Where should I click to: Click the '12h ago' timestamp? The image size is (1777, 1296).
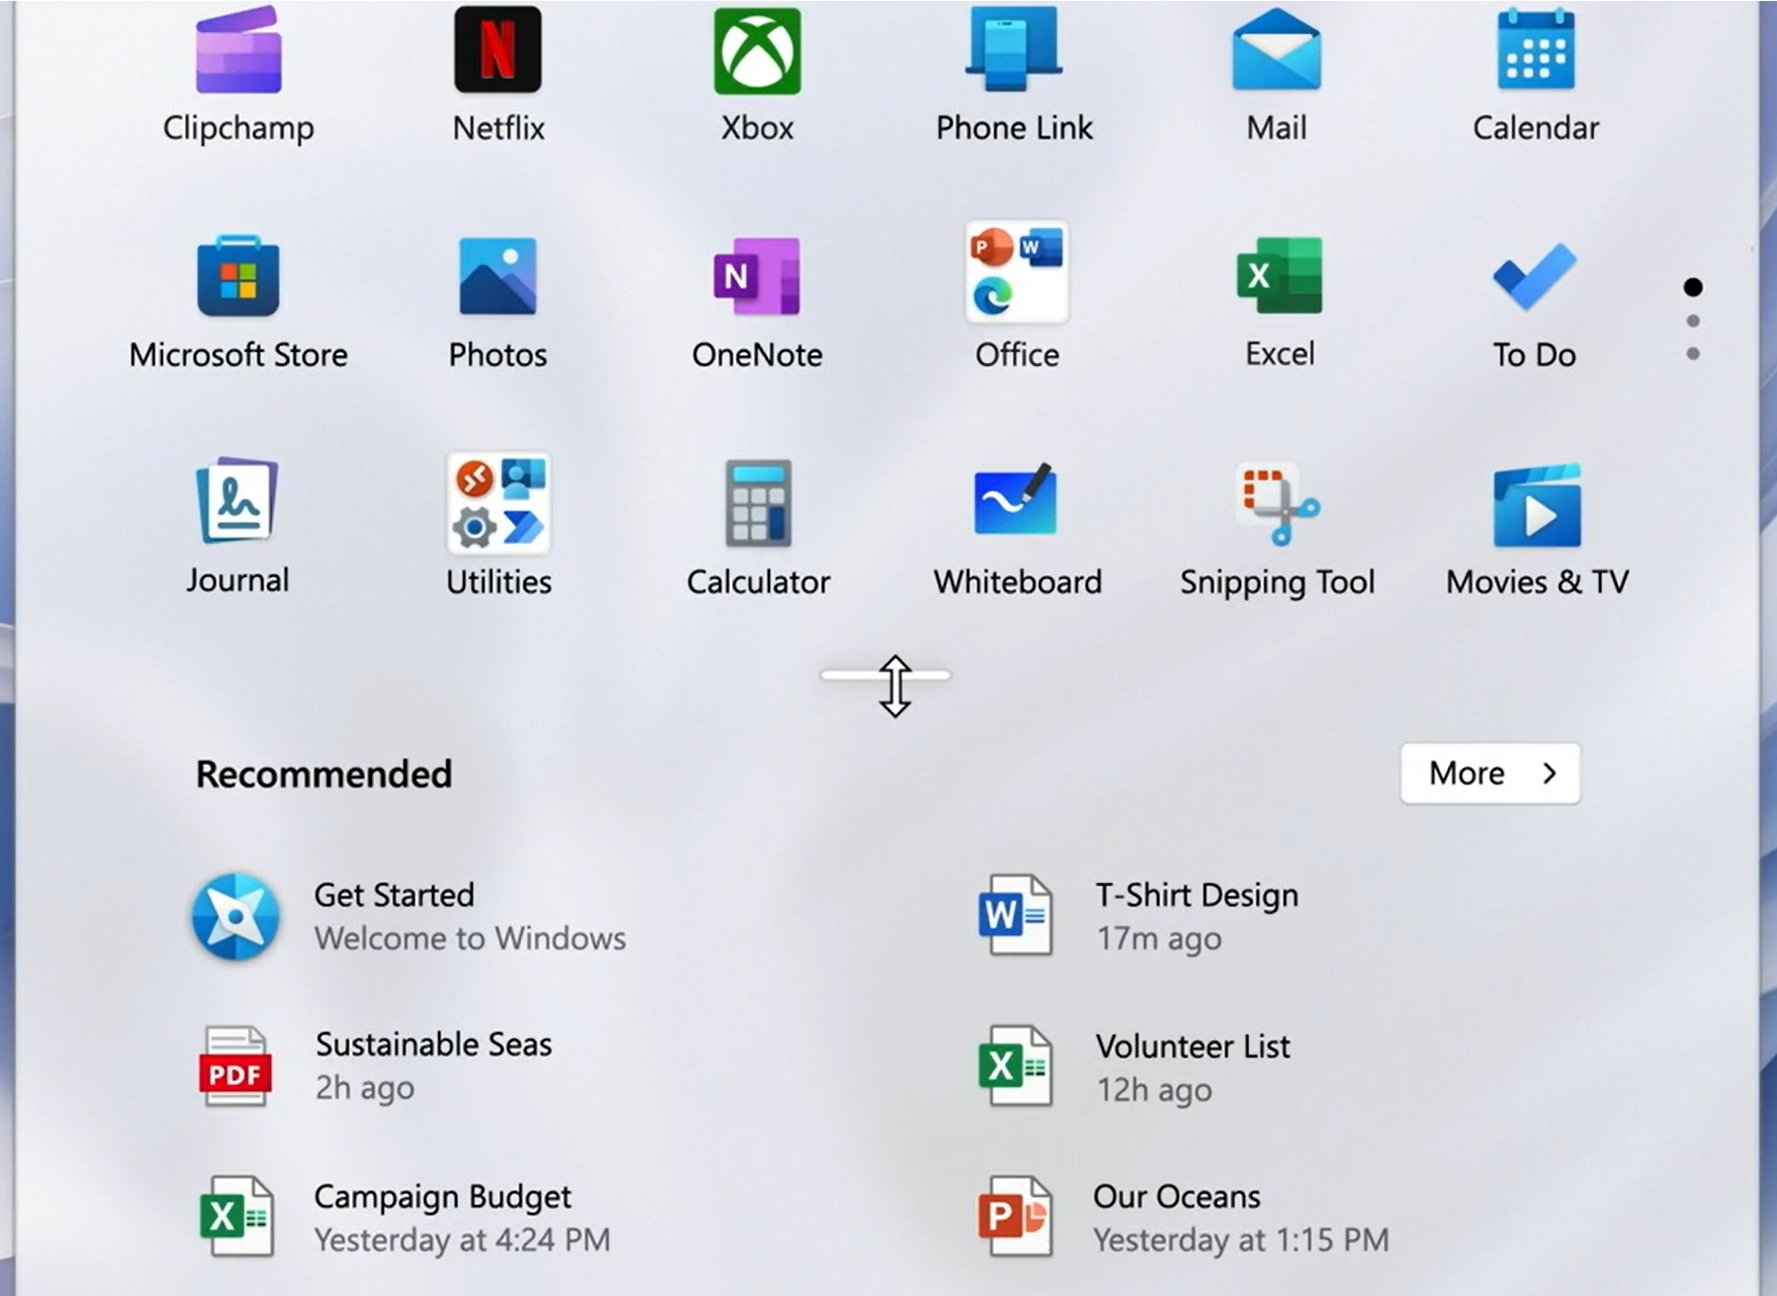1154,1090
